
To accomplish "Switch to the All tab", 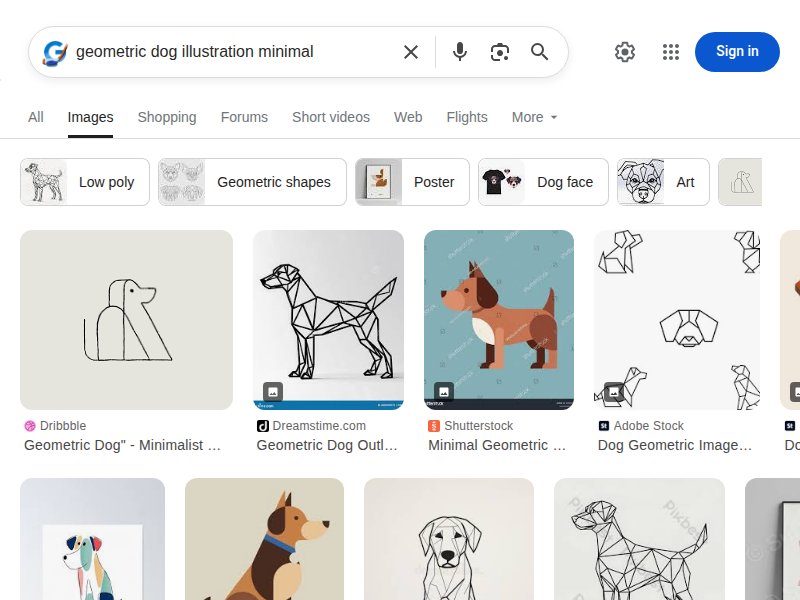I will (x=35, y=117).
